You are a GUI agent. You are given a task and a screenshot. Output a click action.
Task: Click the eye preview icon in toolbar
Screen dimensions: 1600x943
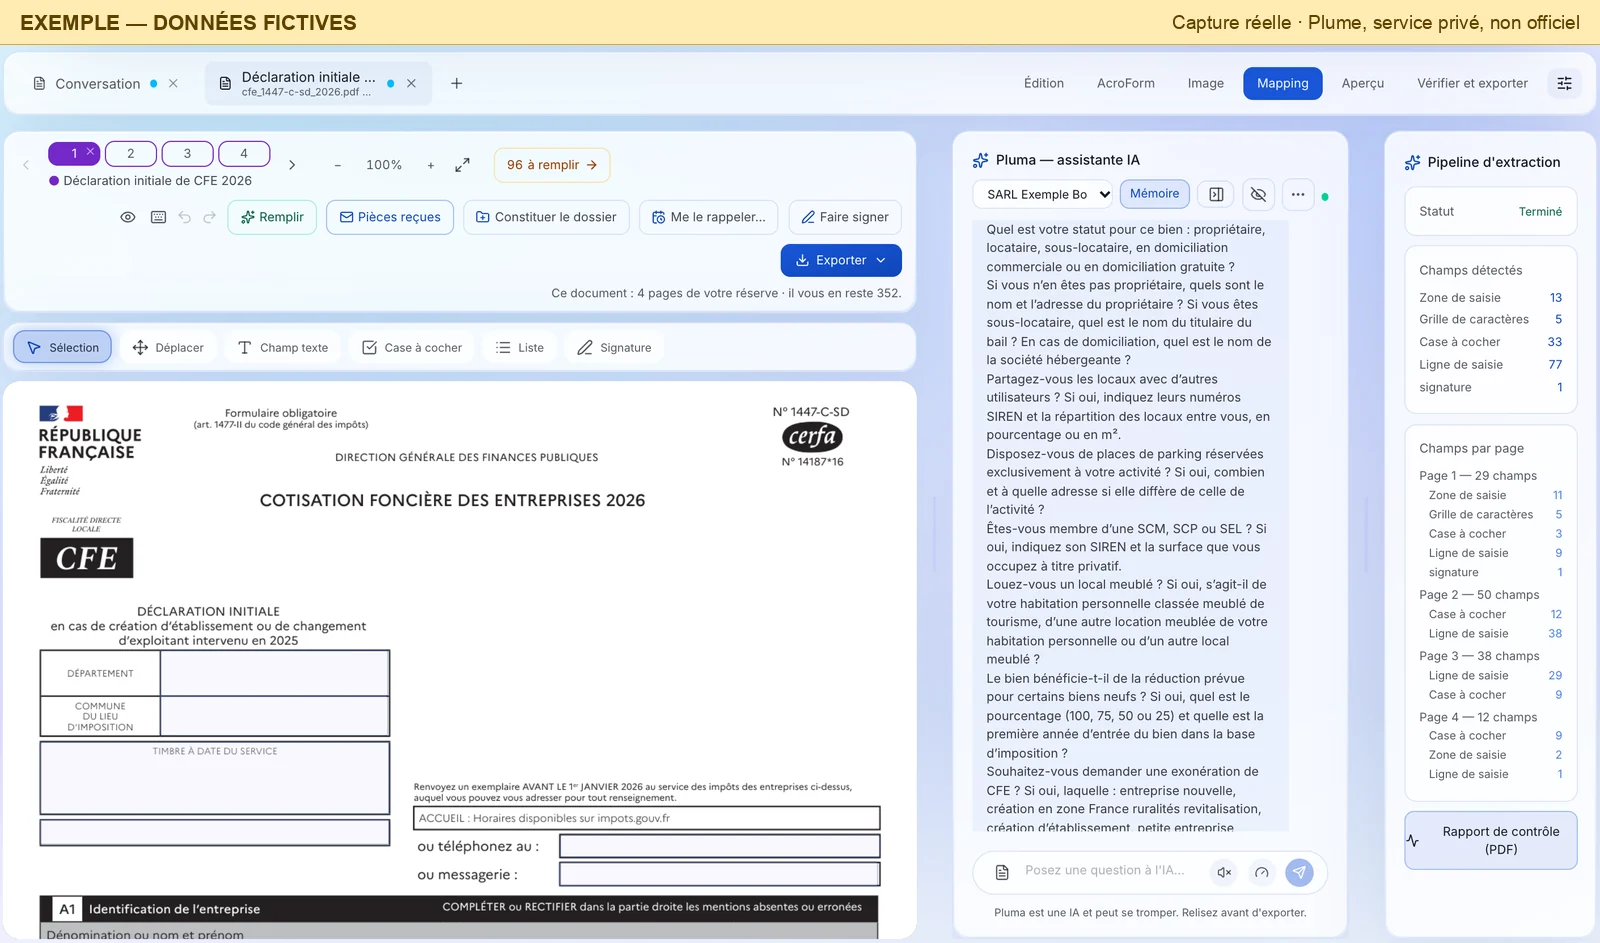(x=128, y=217)
